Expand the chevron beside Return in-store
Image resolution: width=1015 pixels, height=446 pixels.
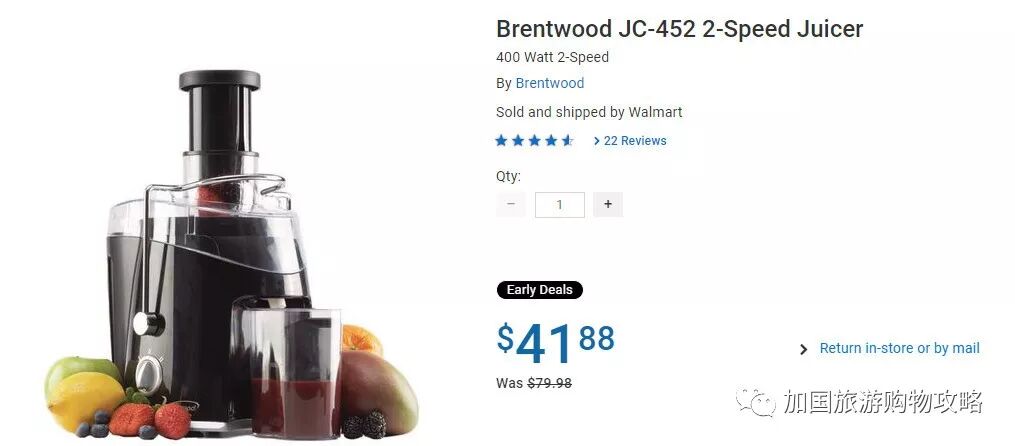coord(804,350)
